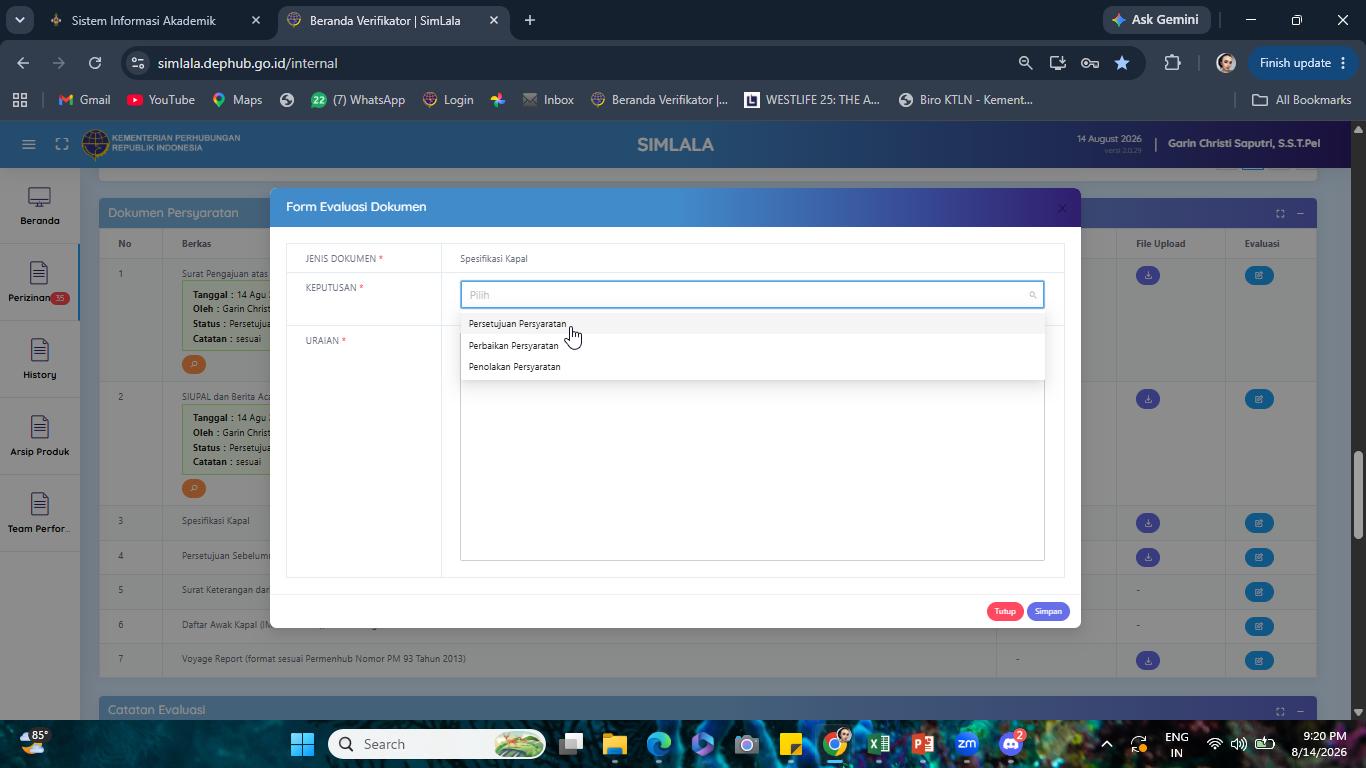Click the Keputusan Pilih search field
Image resolution: width=1366 pixels, height=768 pixels.
point(752,295)
